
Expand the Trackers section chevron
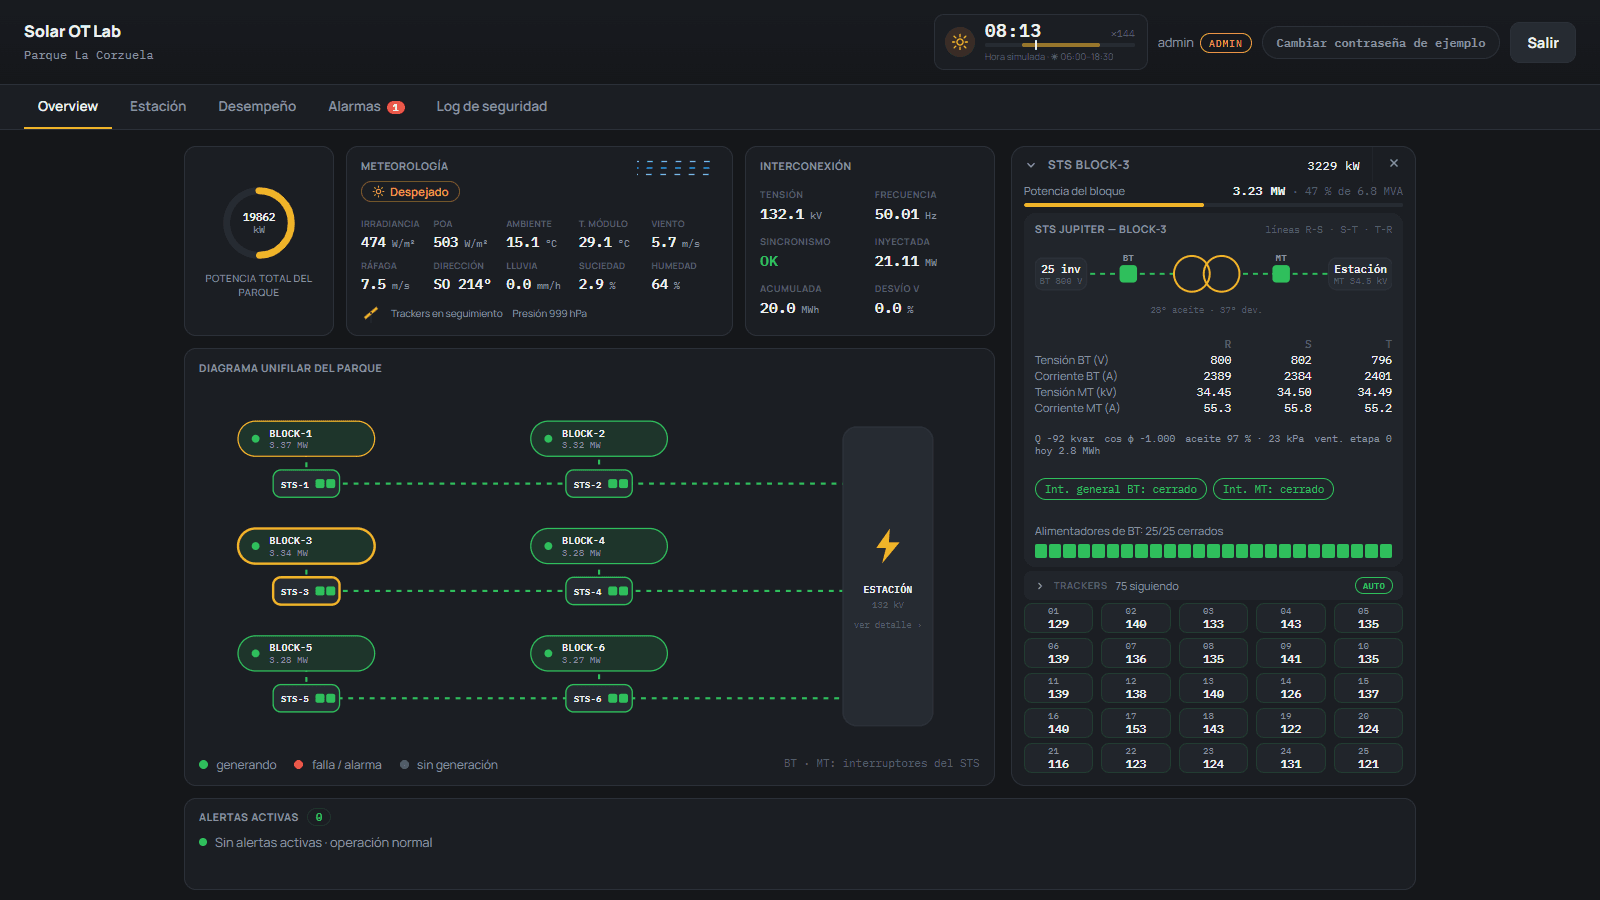[x=1040, y=586]
